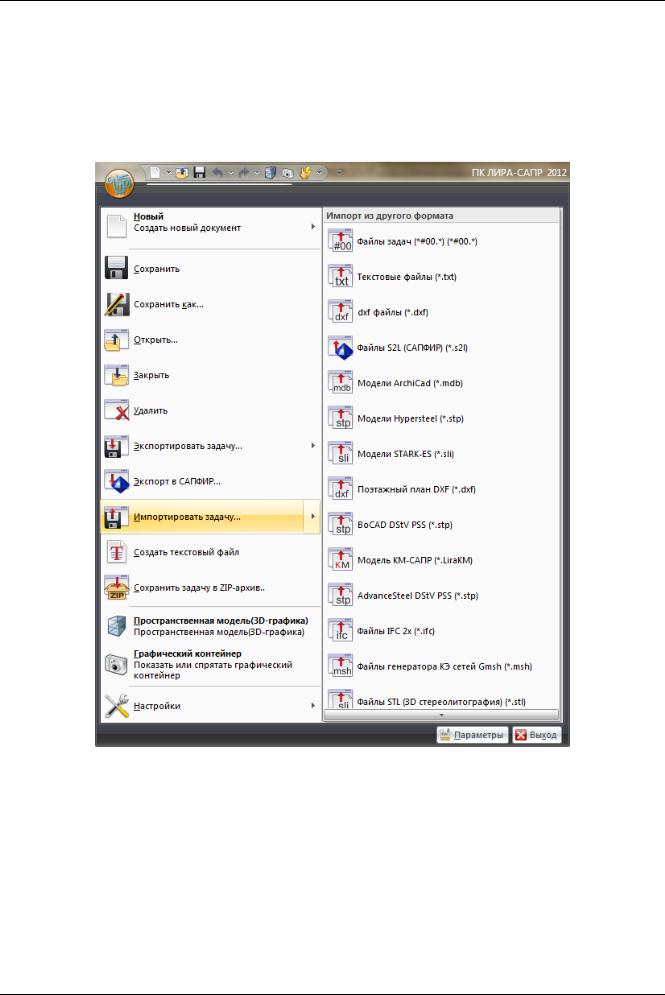Image resolution: width=665 pixels, height=995 pixels.
Task: Click the scroll-down arrow below import list
Action: pos(442,715)
